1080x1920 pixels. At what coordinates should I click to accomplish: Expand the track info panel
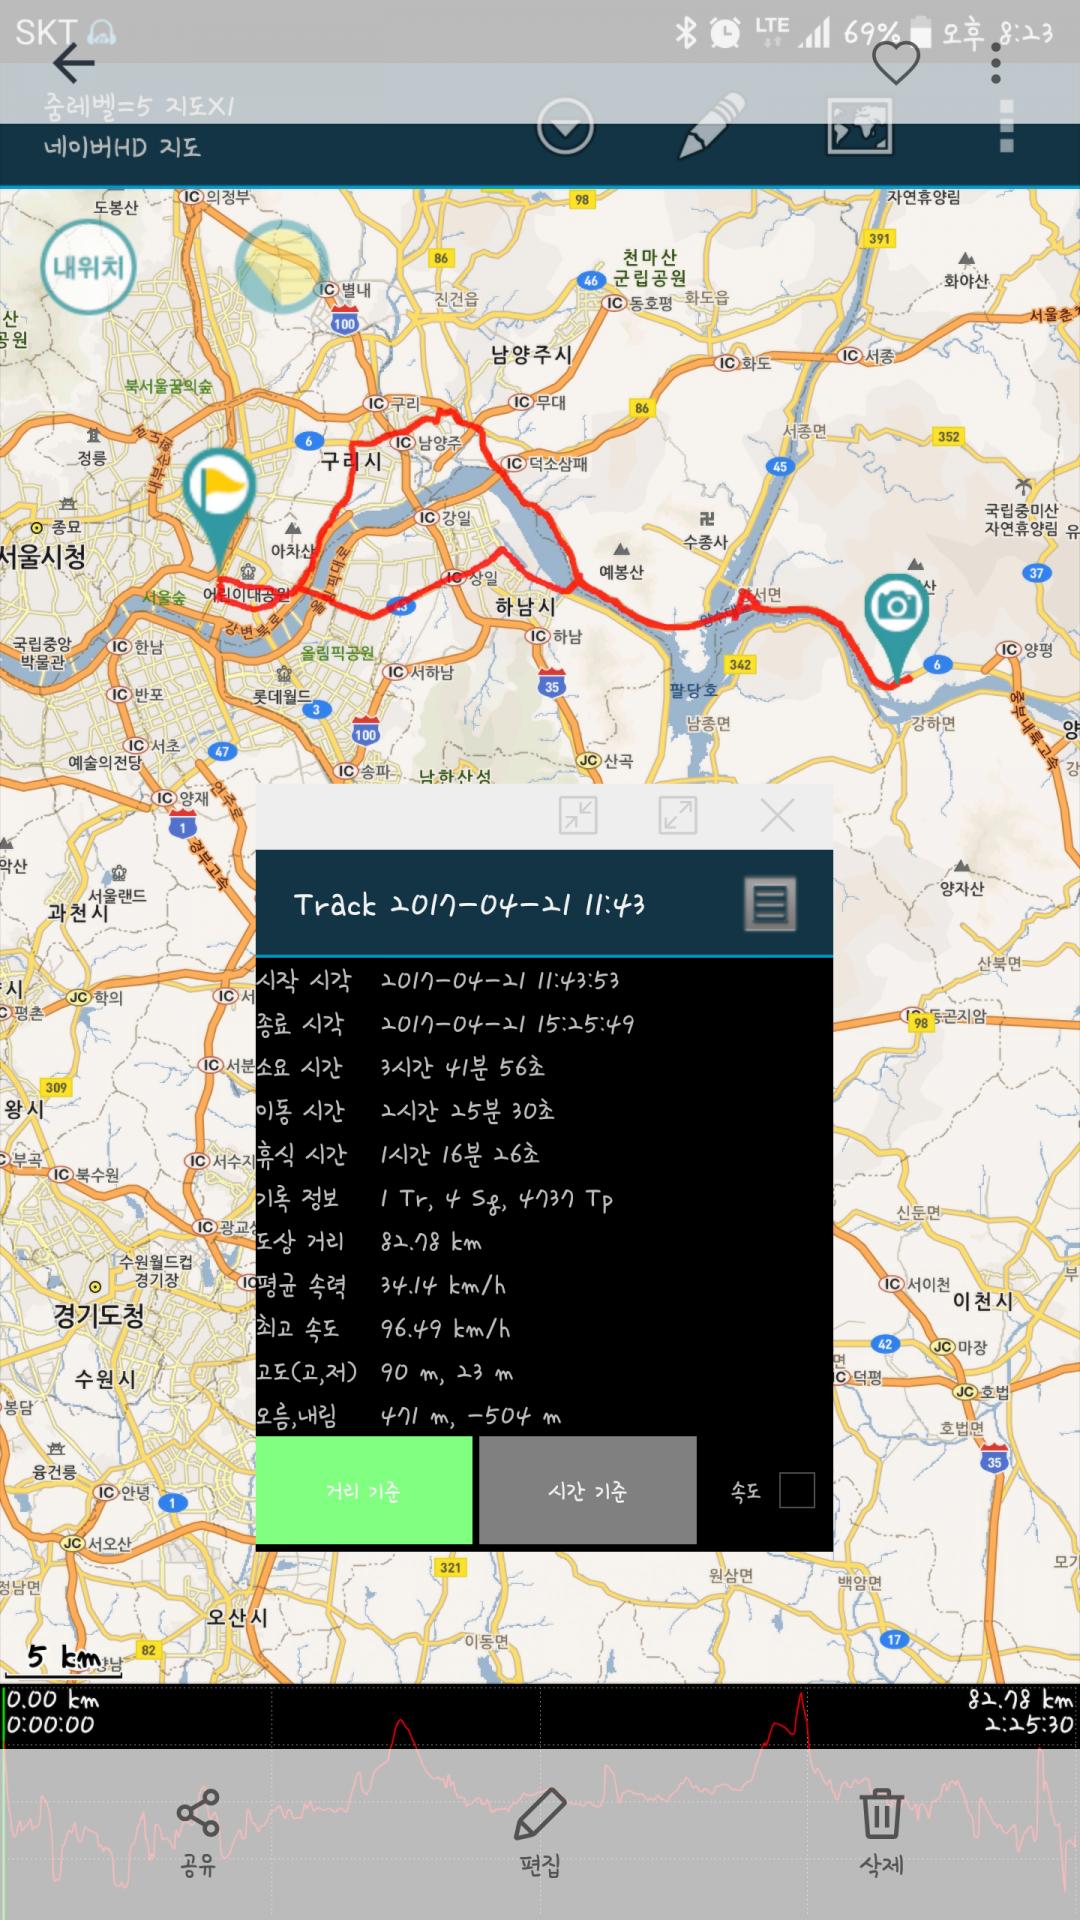pos(678,816)
